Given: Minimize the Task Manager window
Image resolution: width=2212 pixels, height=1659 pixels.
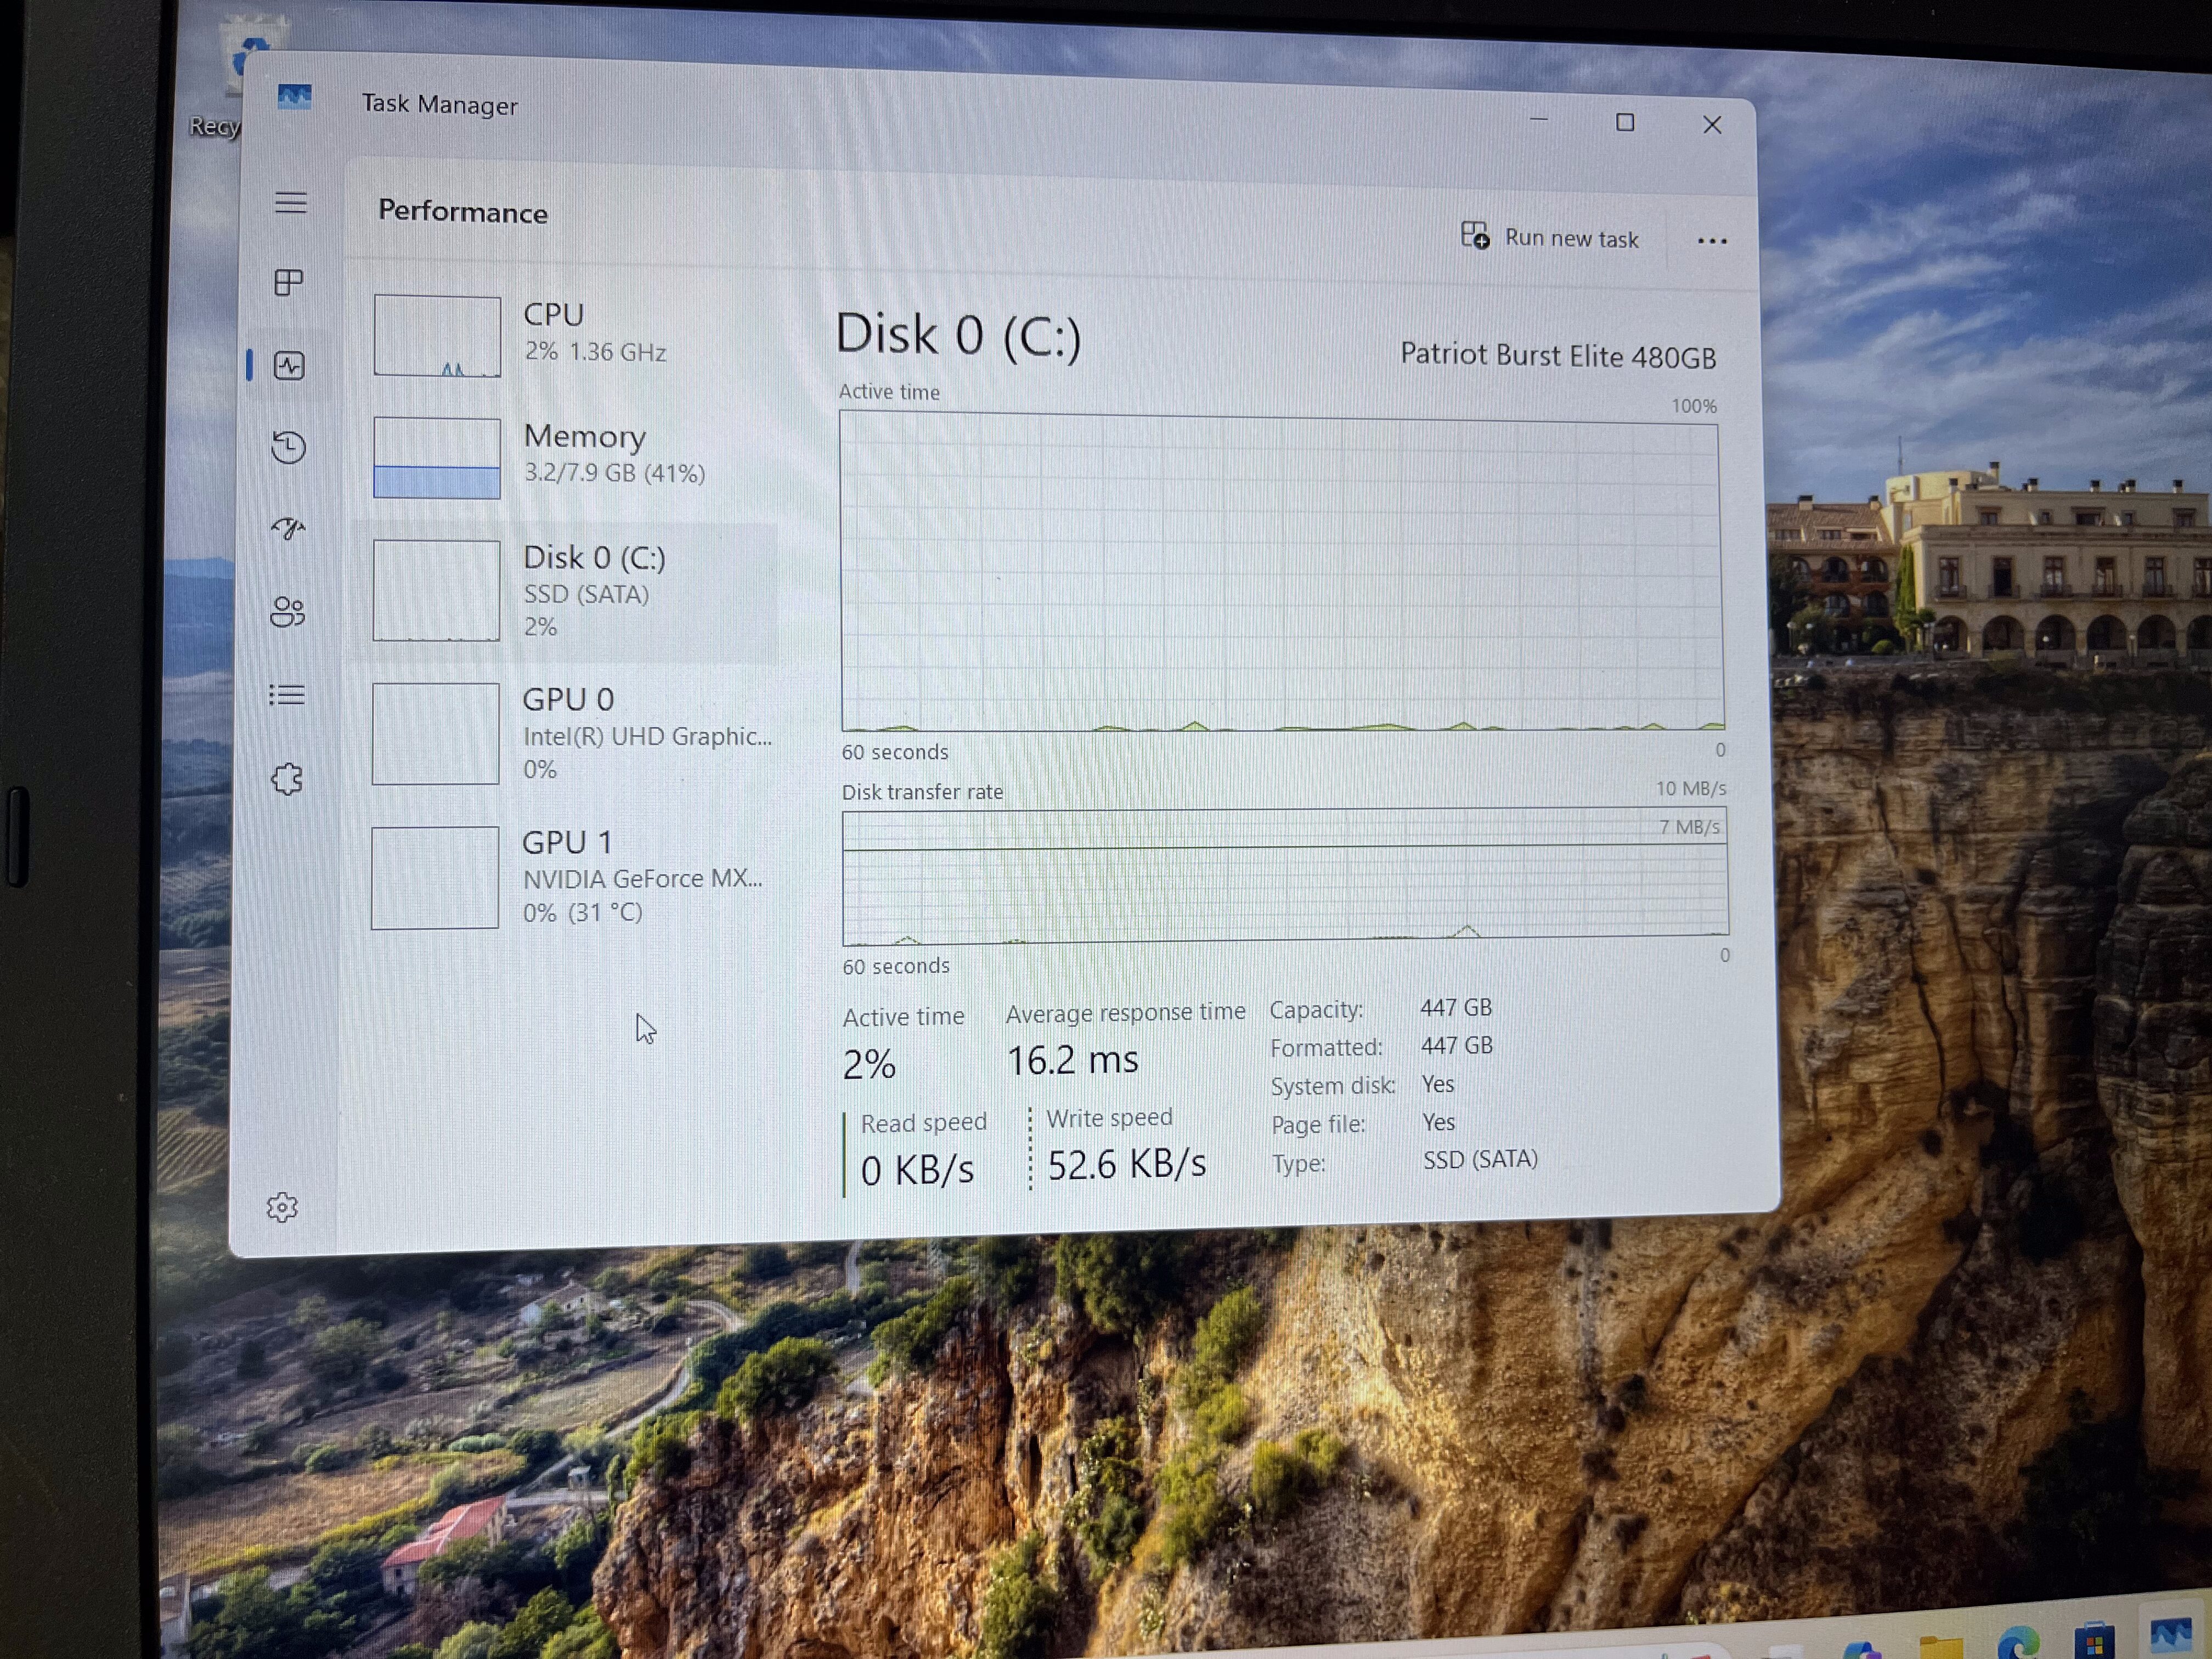Looking at the screenshot, I should click(x=1539, y=119).
